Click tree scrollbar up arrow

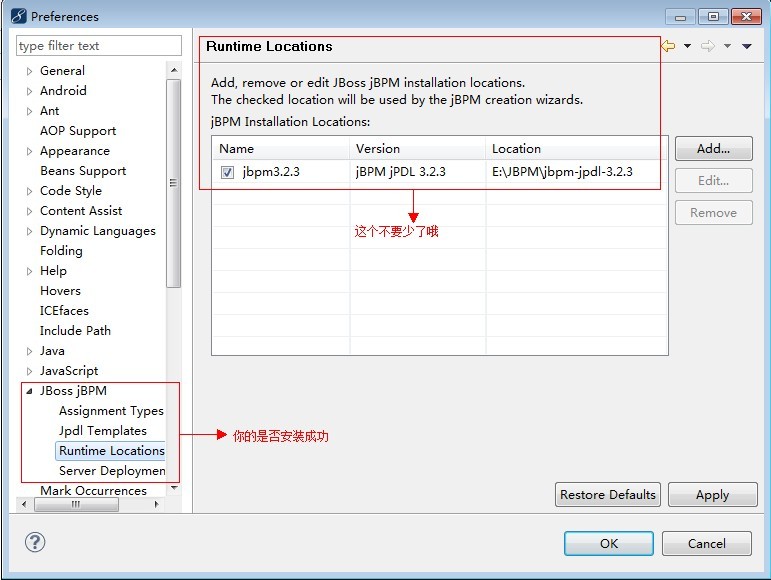point(174,70)
